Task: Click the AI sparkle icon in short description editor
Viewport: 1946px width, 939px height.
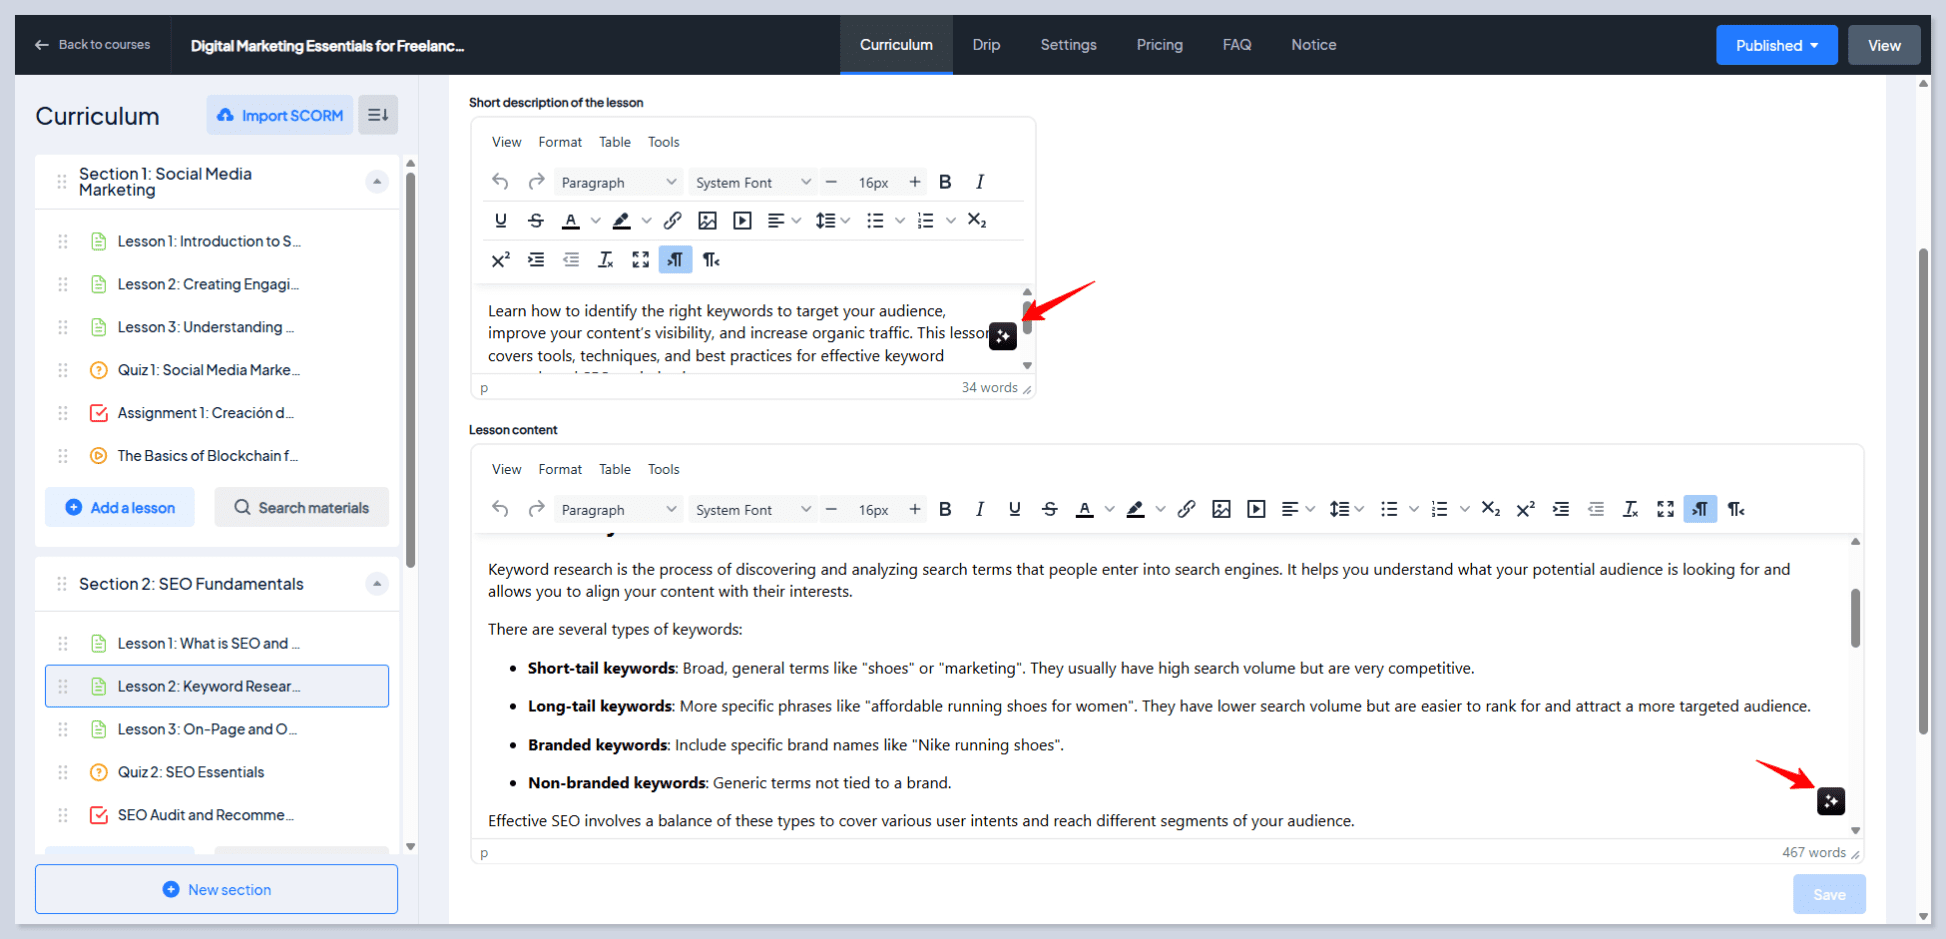Action: coord(1002,336)
